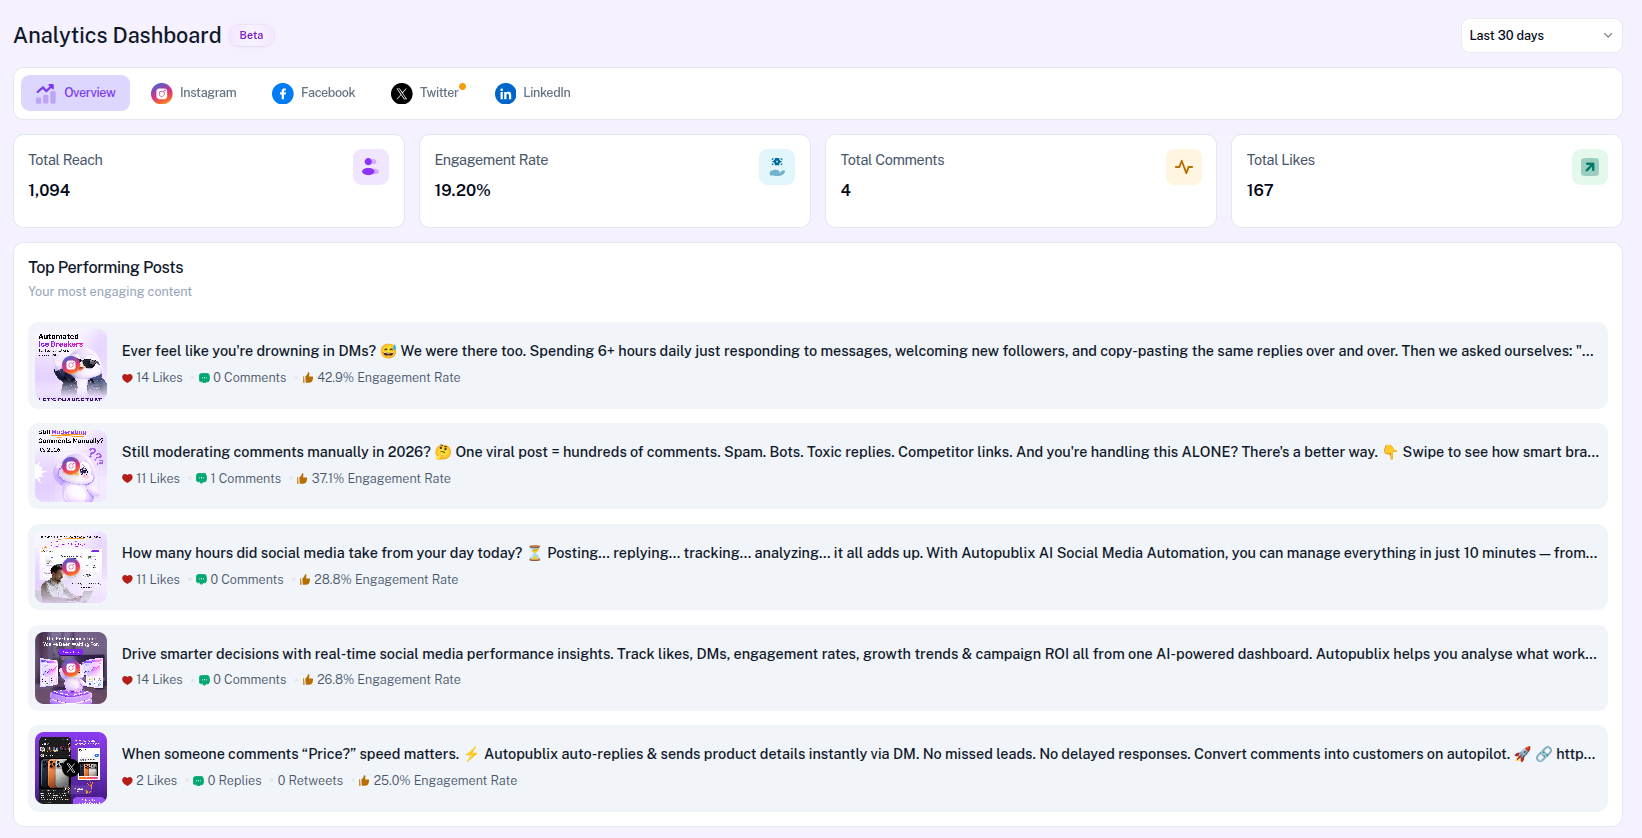Click reply icon beside 0 Replies

pyautogui.click(x=198, y=781)
